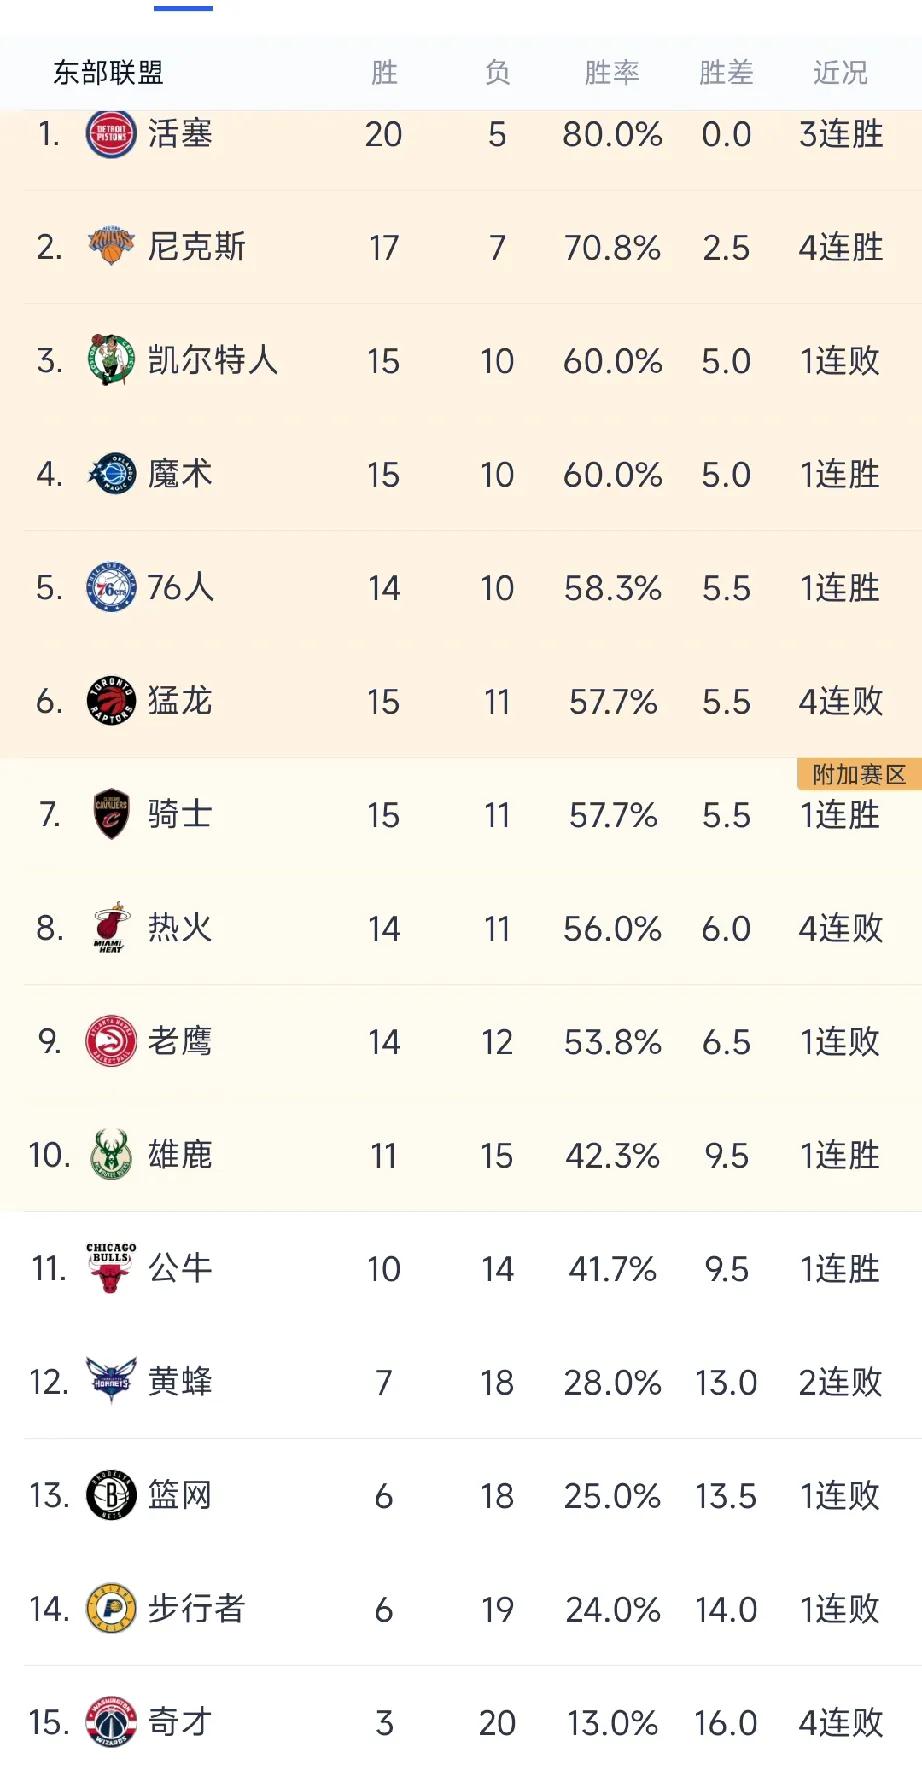Image resolution: width=922 pixels, height=1776 pixels.
Task: Click the Philadelphia 76ers logo
Action: pos(111,587)
